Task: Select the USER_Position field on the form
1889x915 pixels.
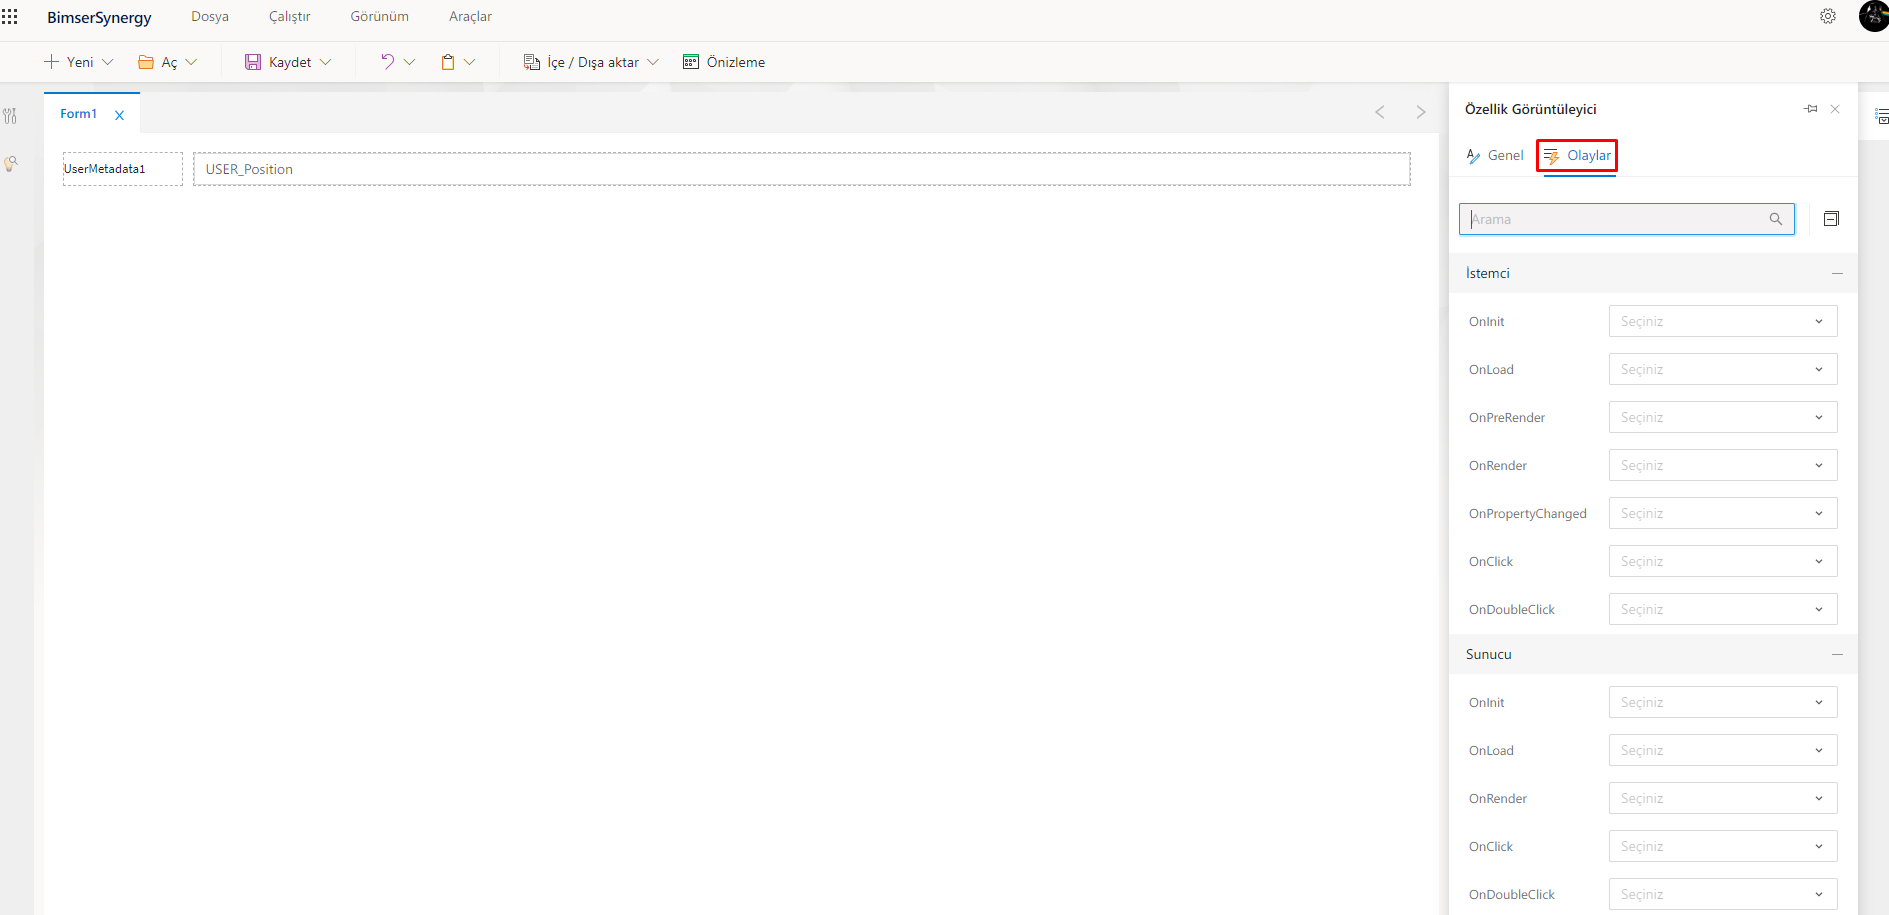Action: [x=802, y=169]
